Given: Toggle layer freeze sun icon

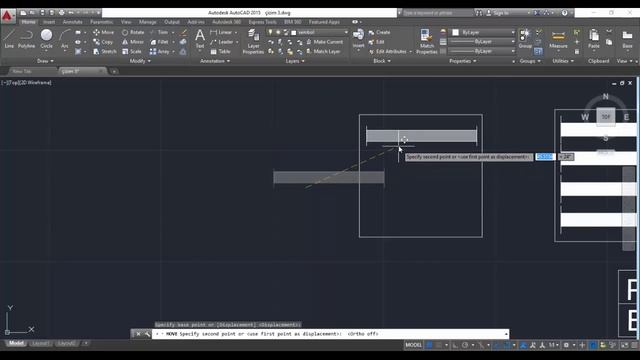Looking at the screenshot, I should coord(278,32).
